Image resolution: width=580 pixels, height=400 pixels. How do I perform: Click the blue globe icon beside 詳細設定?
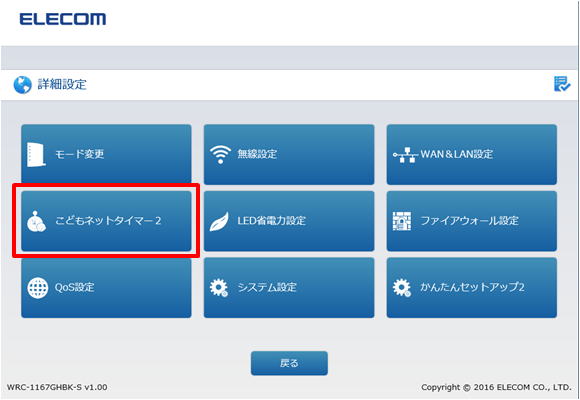click(23, 85)
